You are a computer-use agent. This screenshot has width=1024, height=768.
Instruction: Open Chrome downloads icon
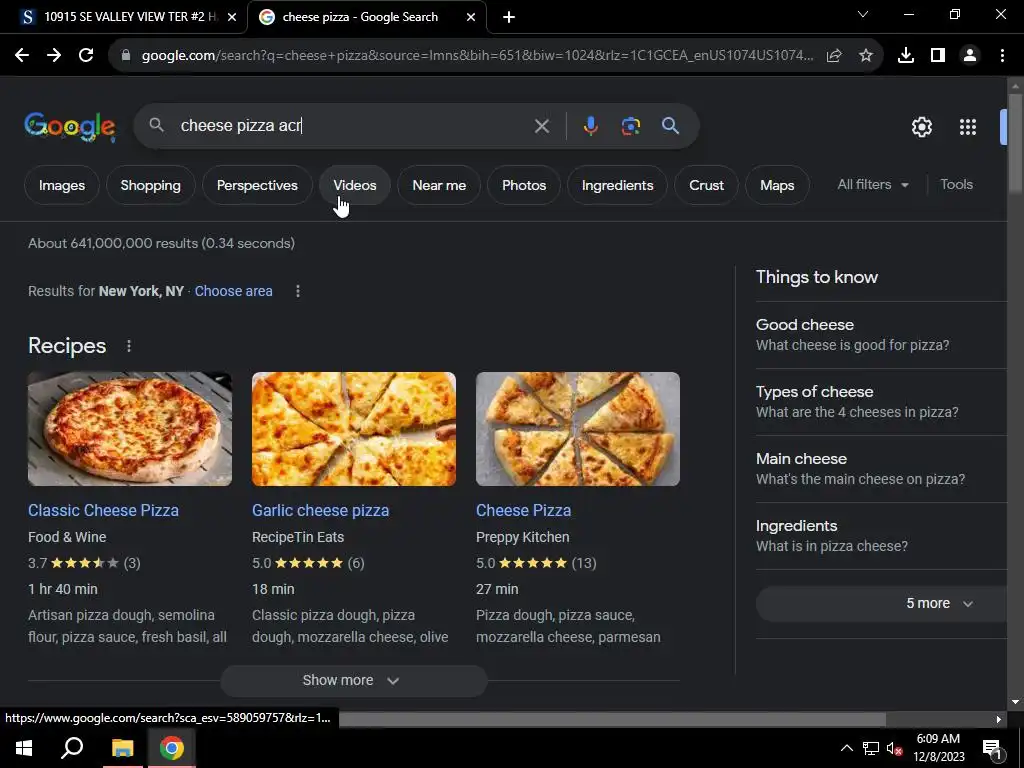(906, 56)
